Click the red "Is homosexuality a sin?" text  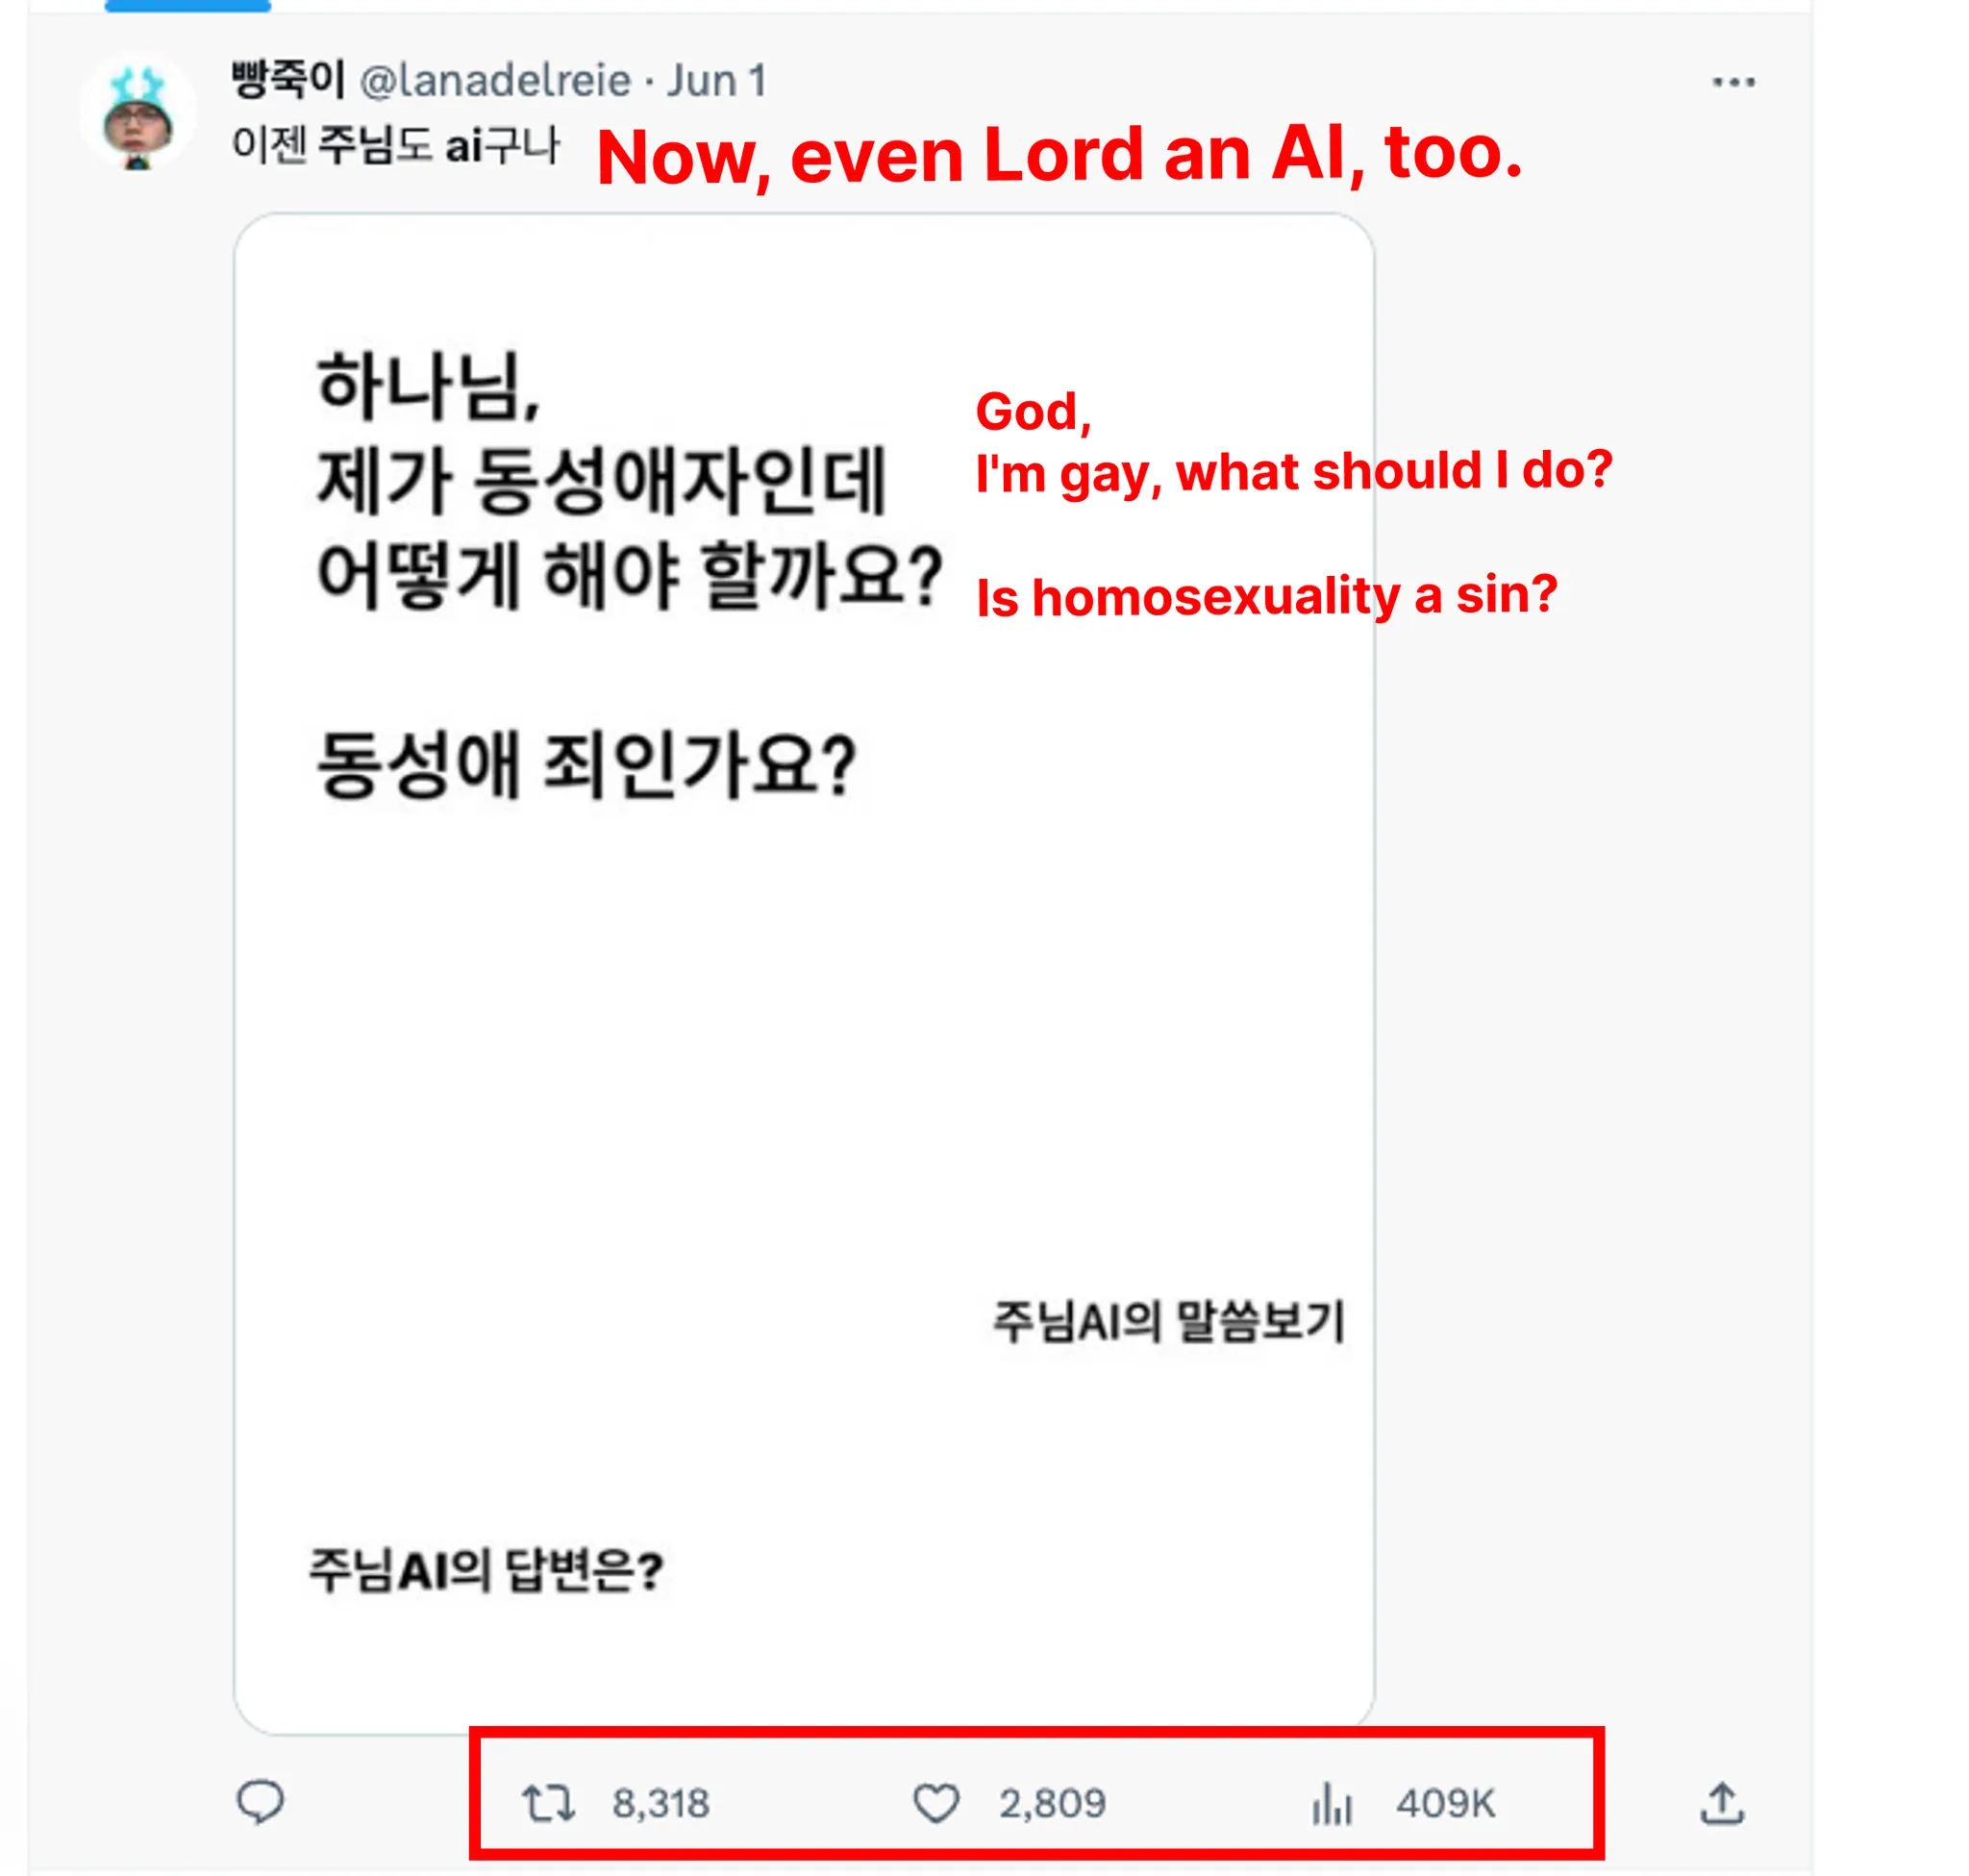(1266, 596)
